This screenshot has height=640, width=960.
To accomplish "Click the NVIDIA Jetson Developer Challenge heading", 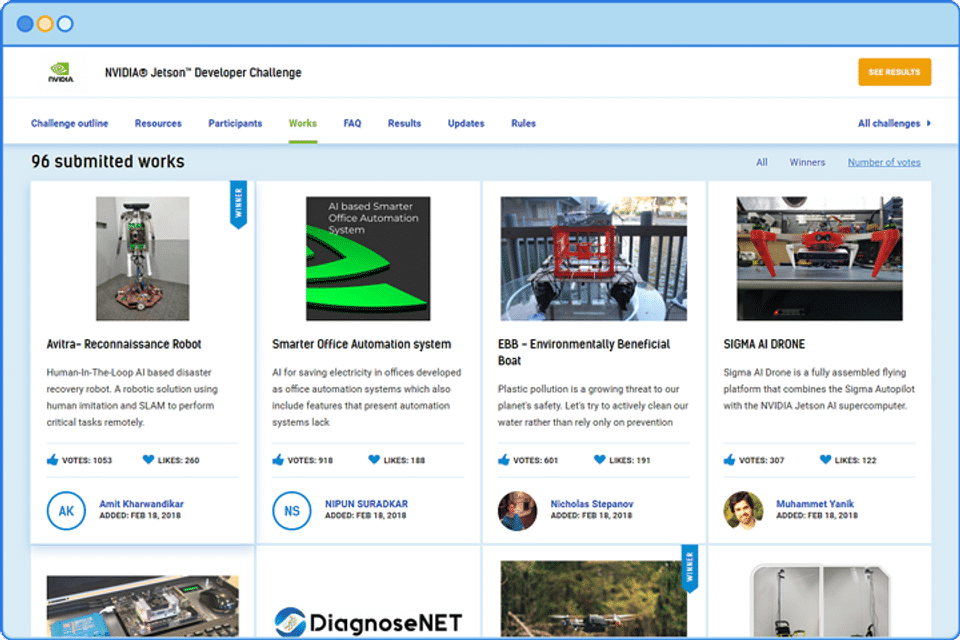I will [203, 72].
